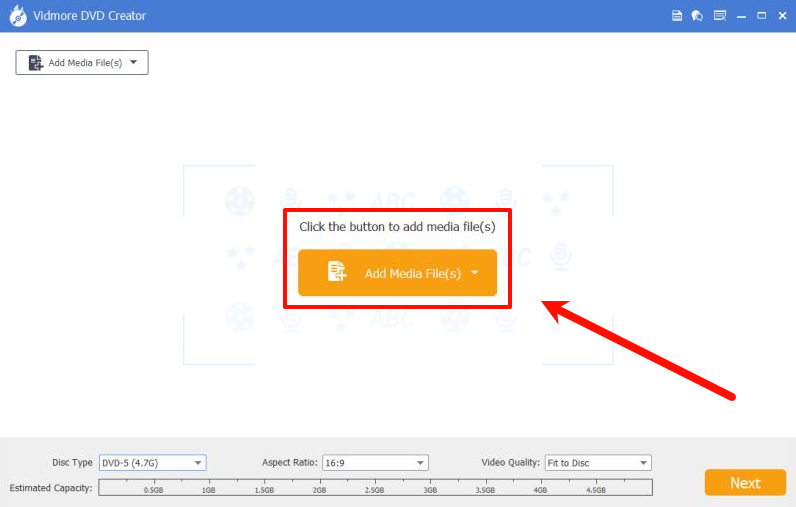The height and width of the screenshot is (507, 796).
Task: Open the Aspect Ratio 16:9 dropdown
Action: (x=376, y=463)
